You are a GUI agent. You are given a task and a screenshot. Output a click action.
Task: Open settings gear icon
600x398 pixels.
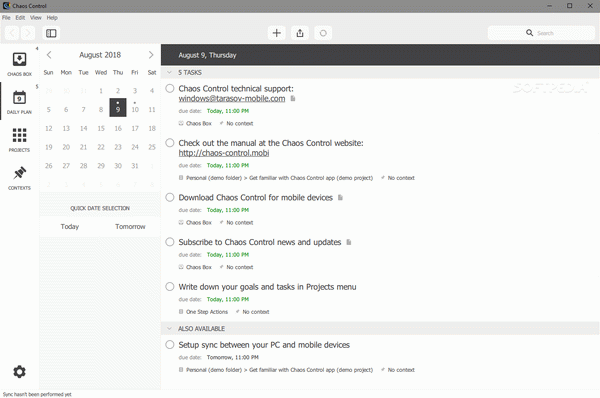pyautogui.click(x=19, y=371)
